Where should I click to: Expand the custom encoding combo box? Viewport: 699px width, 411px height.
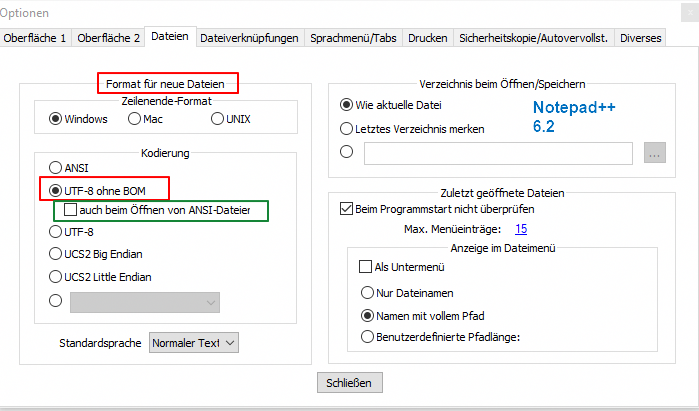pyautogui.click(x=145, y=302)
